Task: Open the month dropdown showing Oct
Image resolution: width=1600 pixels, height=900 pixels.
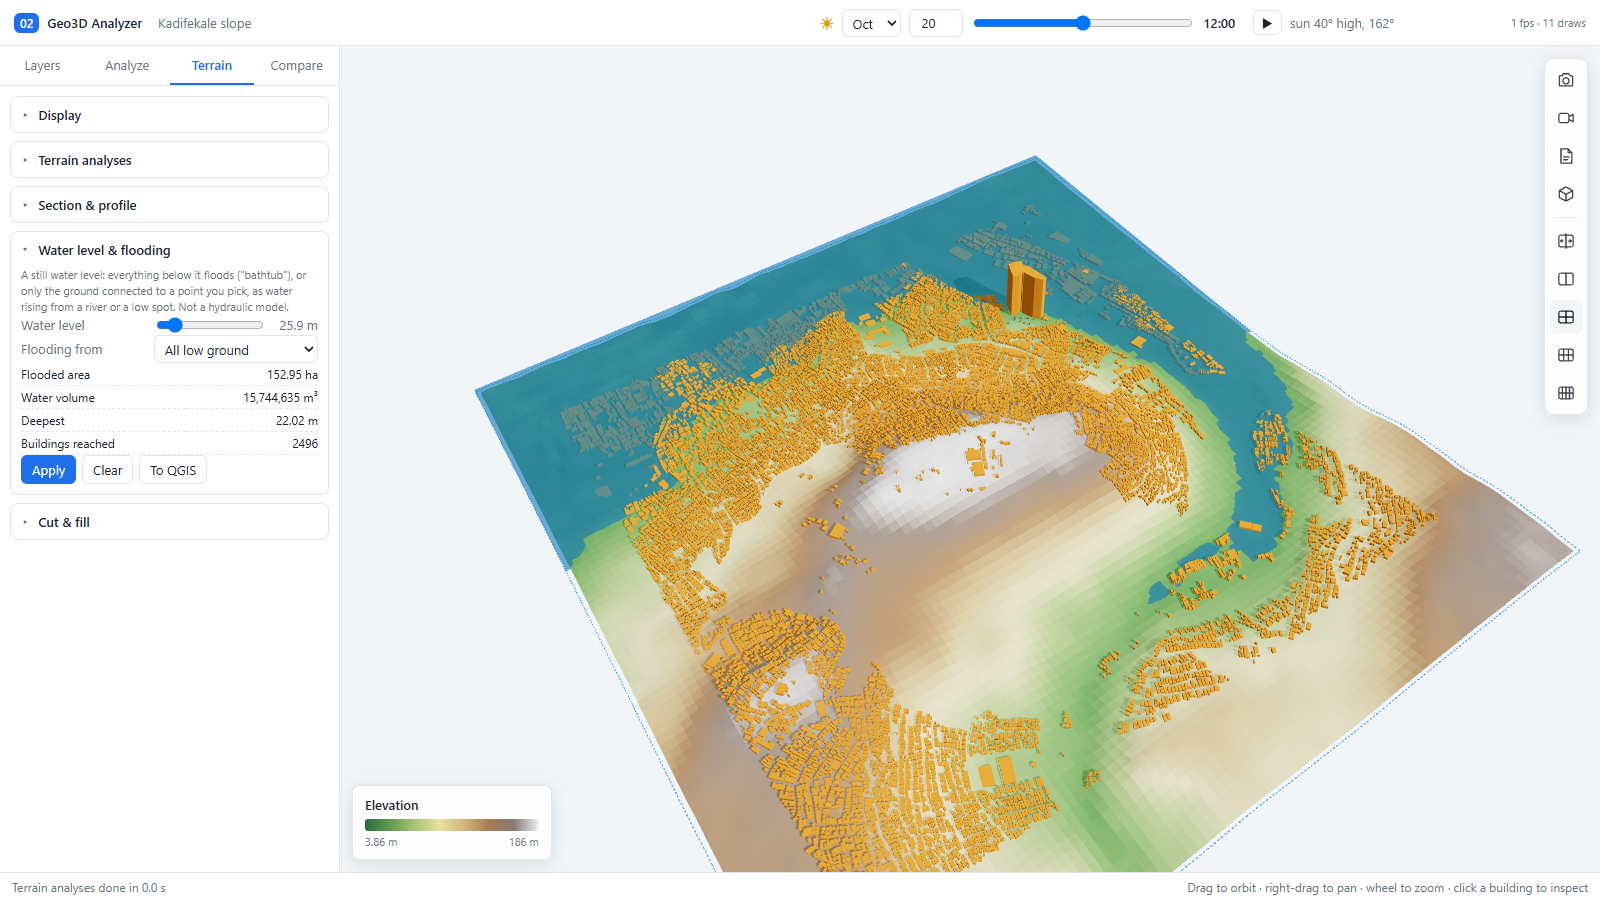Action: pyautogui.click(x=872, y=23)
